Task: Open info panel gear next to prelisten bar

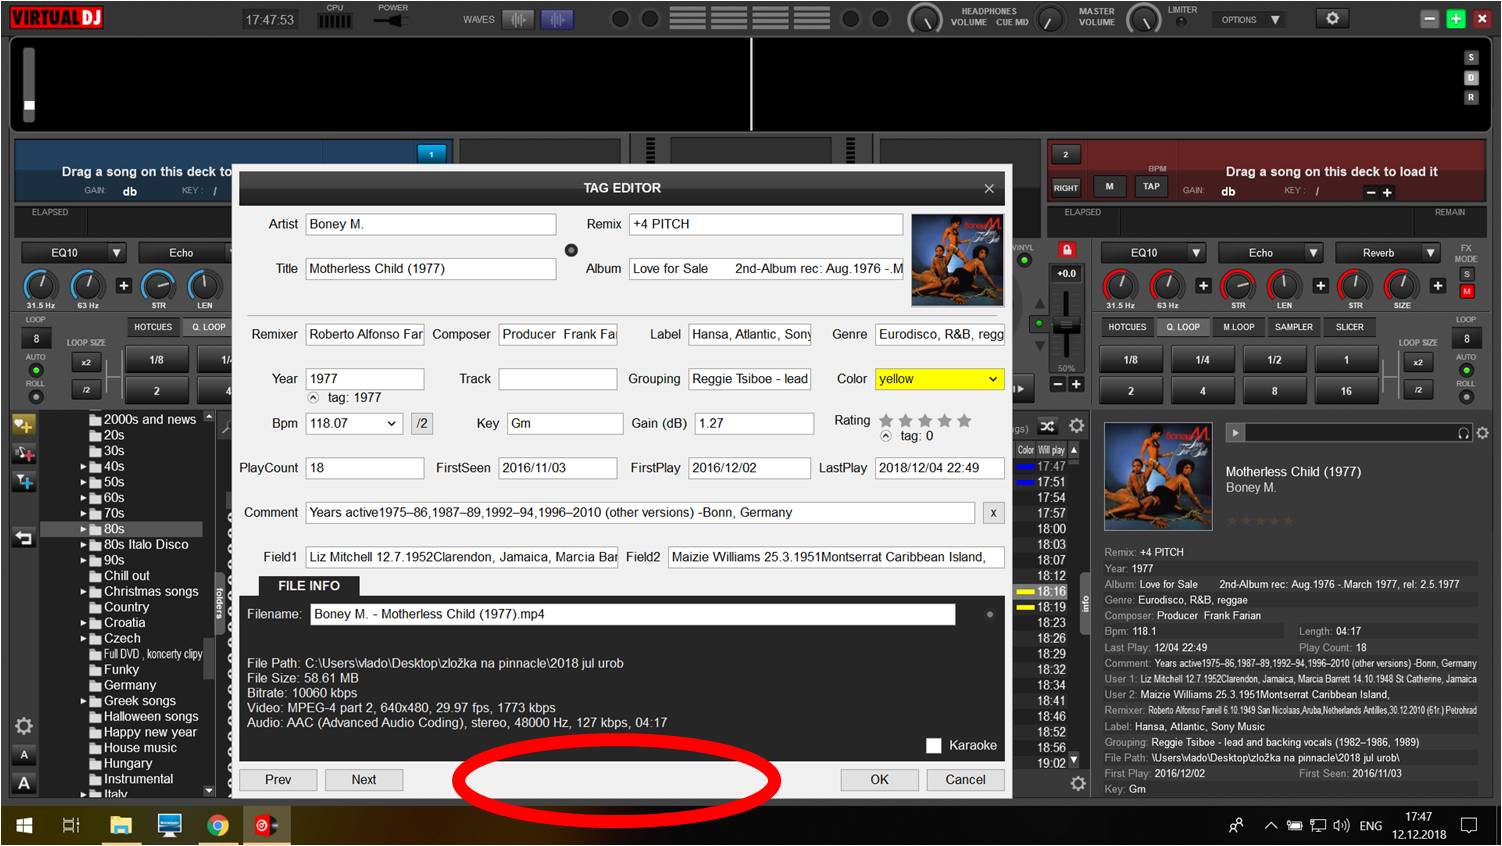Action: pos(1482,433)
